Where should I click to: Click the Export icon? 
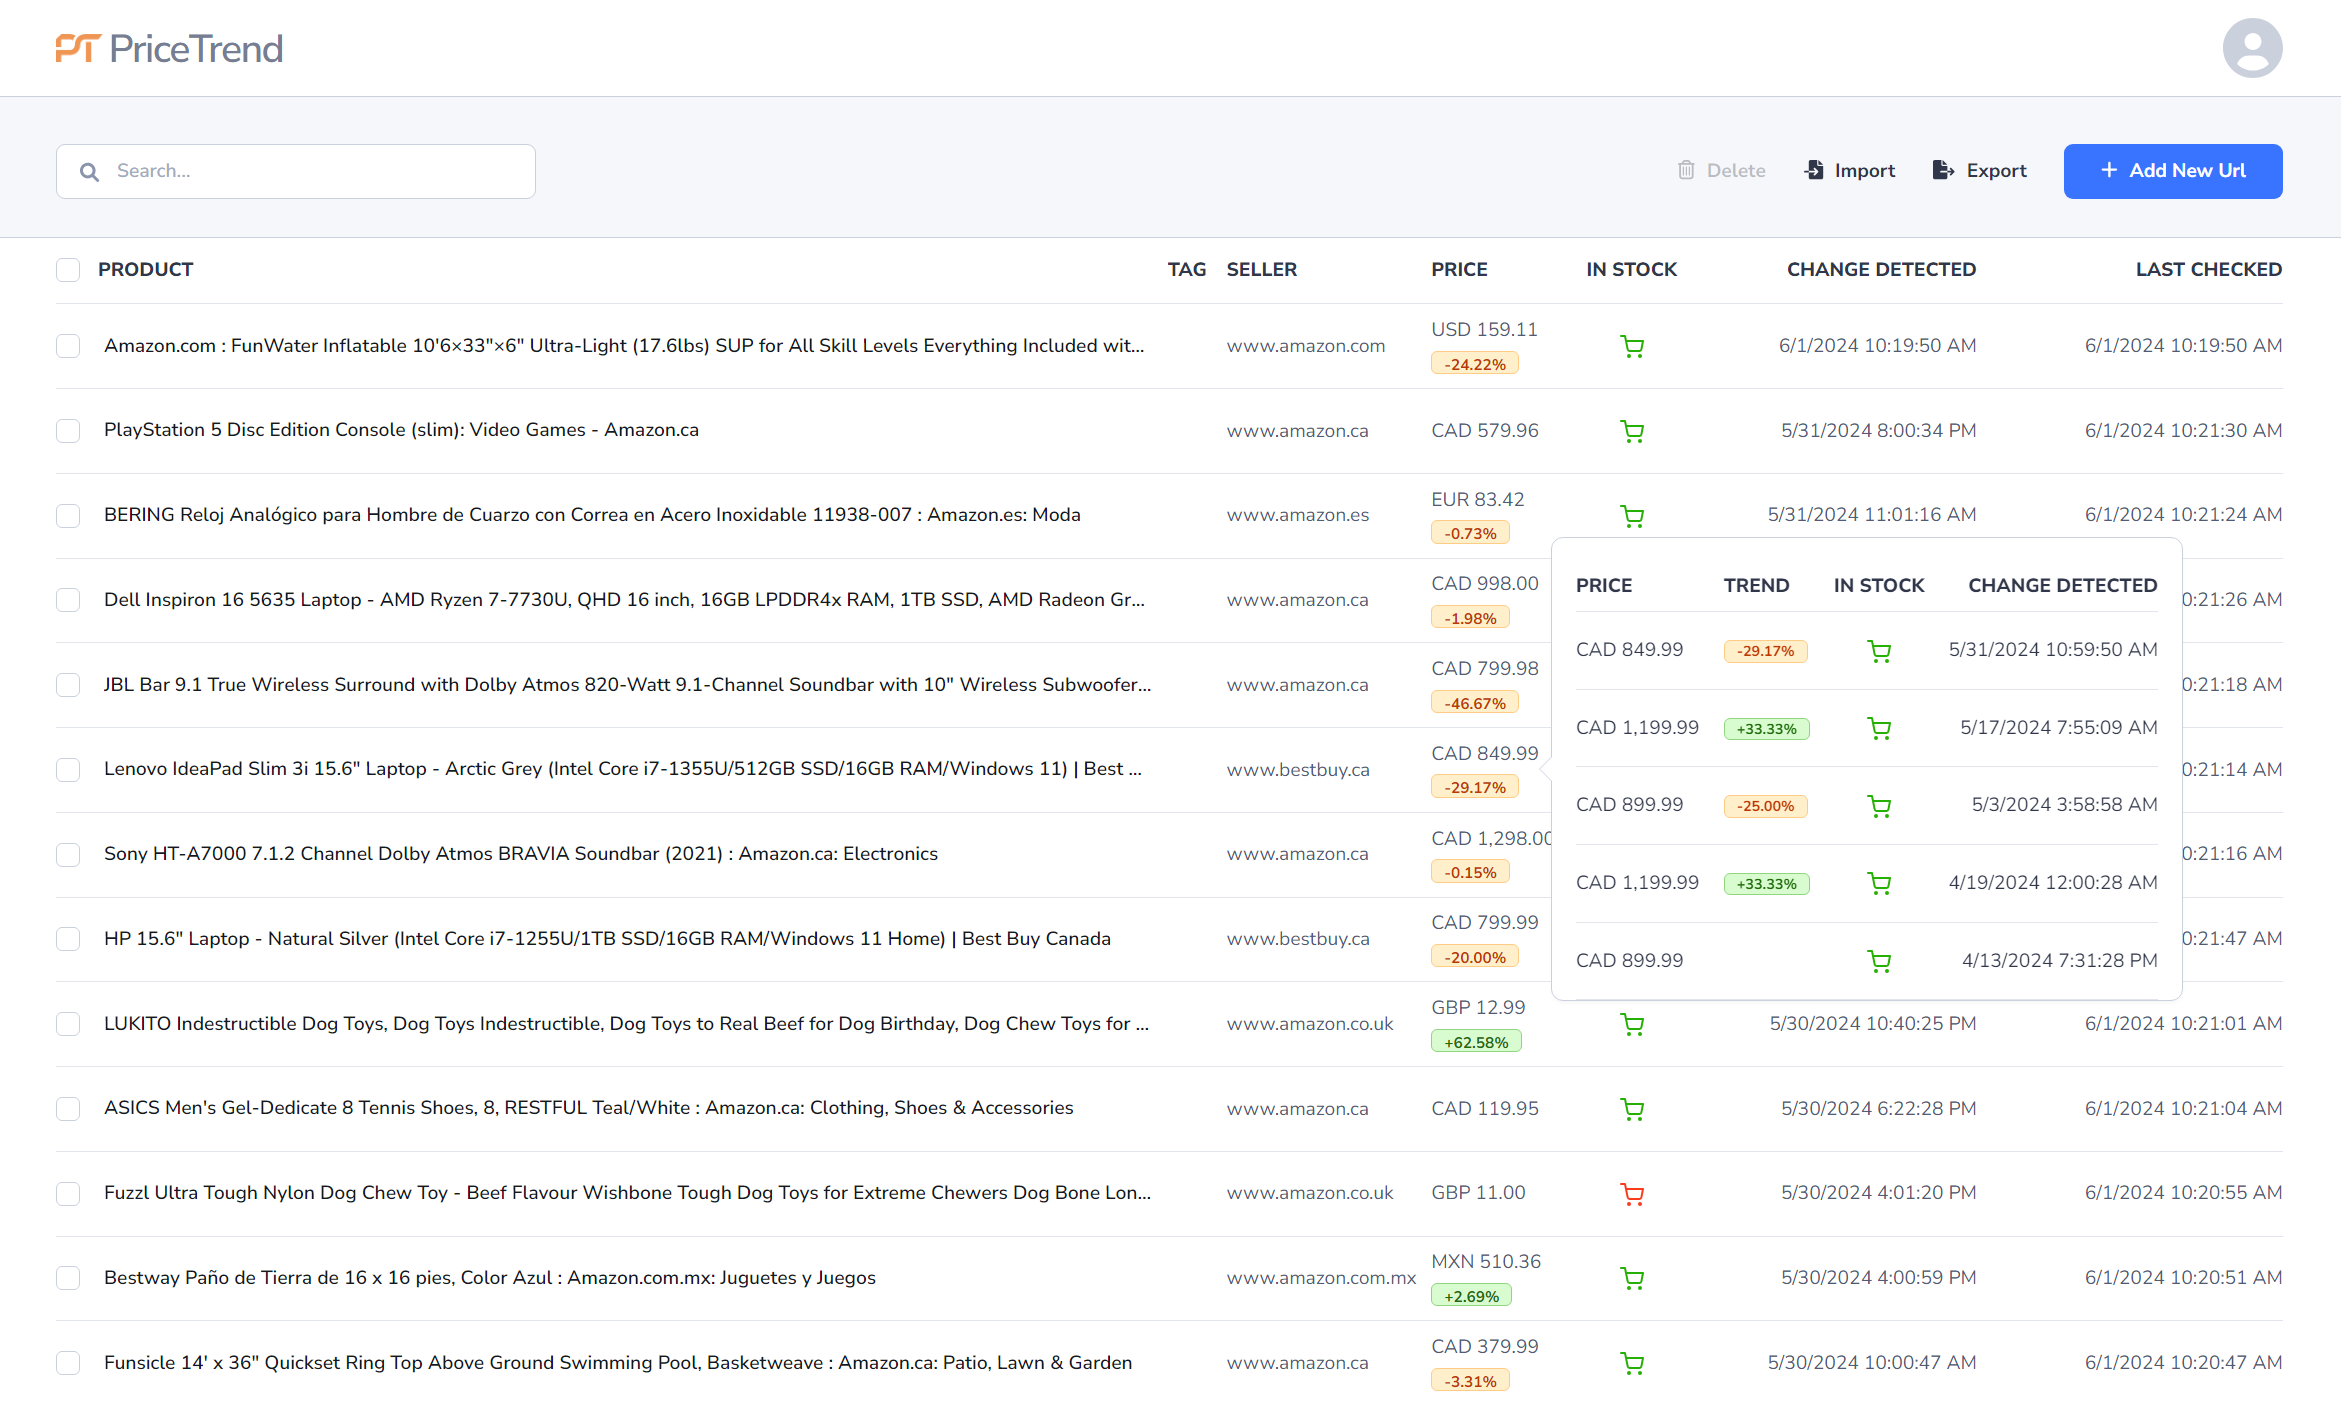1942,170
